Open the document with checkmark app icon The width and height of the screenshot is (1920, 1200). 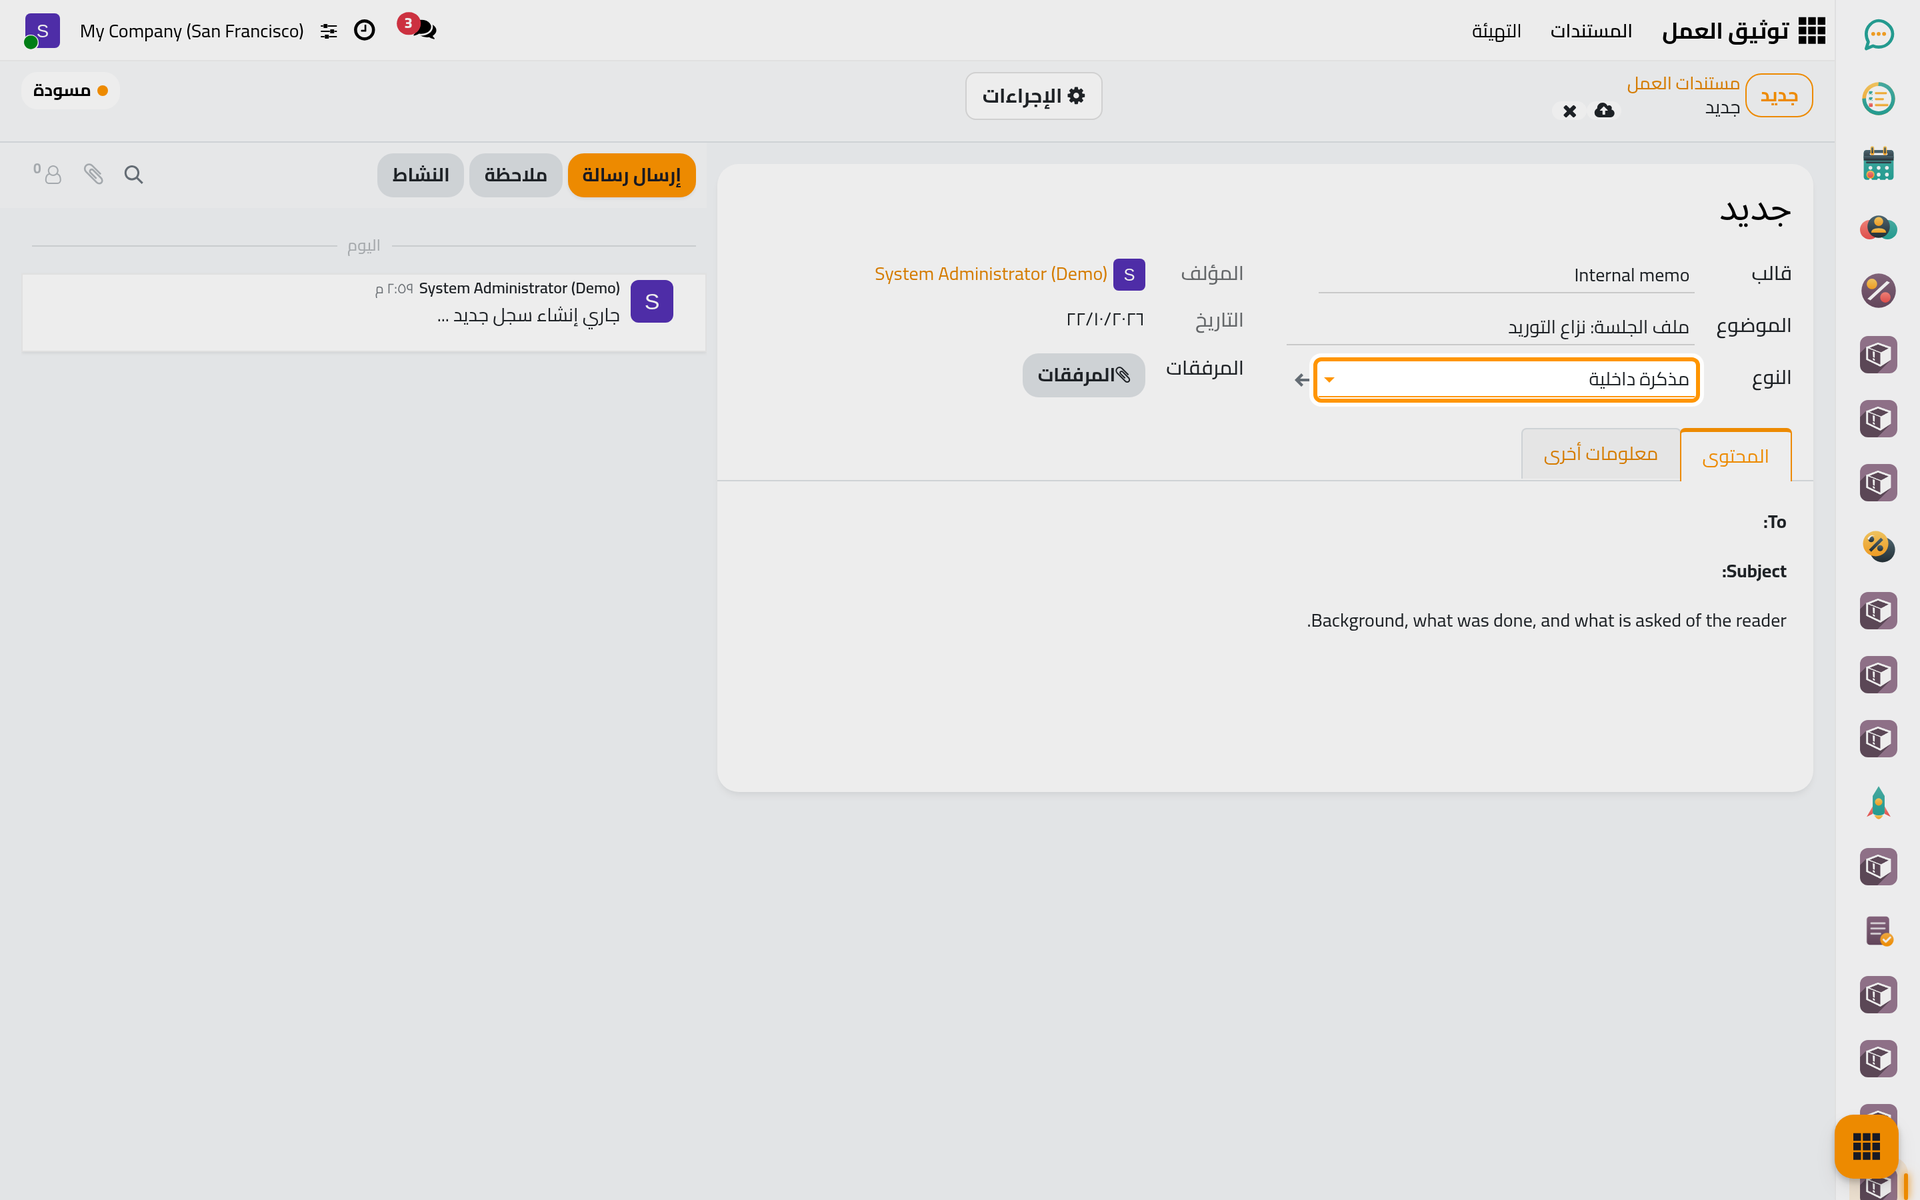[x=1878, y=931]
